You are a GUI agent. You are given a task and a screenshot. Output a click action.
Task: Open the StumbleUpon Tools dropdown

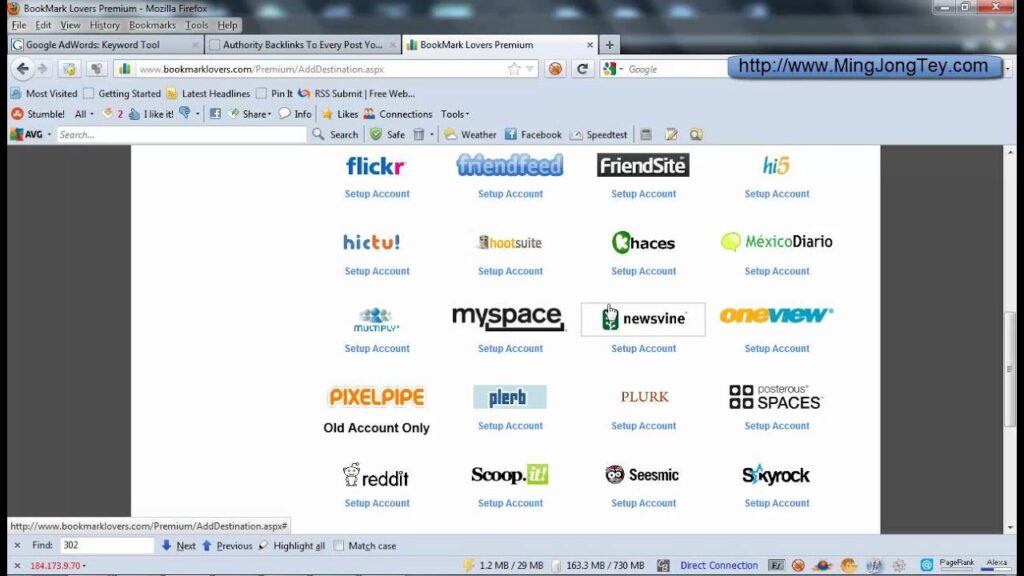coord(455,114)
